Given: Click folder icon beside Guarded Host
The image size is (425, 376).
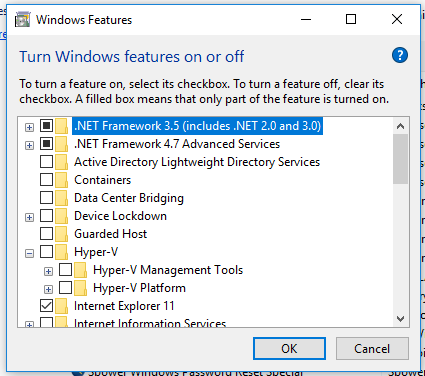Looking at the screenshot, I should point(61,234).
